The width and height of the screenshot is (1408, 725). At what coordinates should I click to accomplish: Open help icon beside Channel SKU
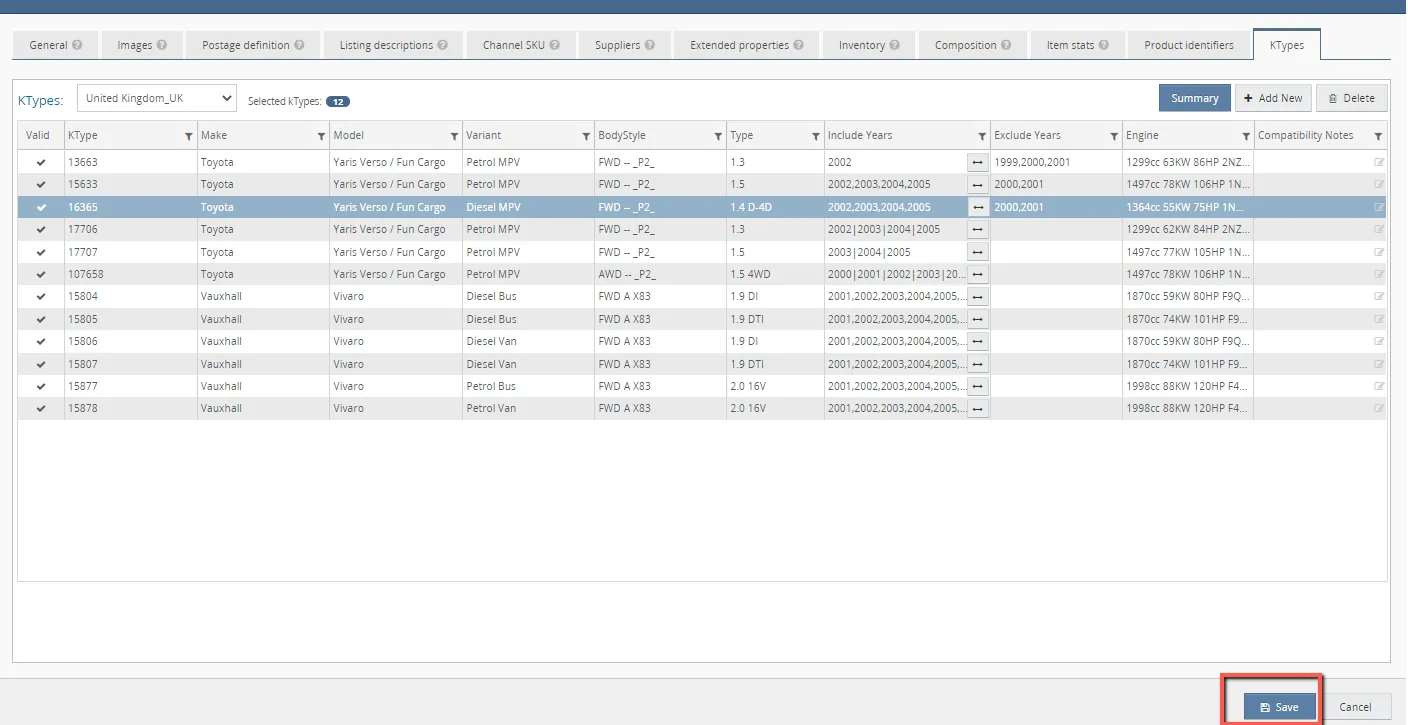click(555, 45)
